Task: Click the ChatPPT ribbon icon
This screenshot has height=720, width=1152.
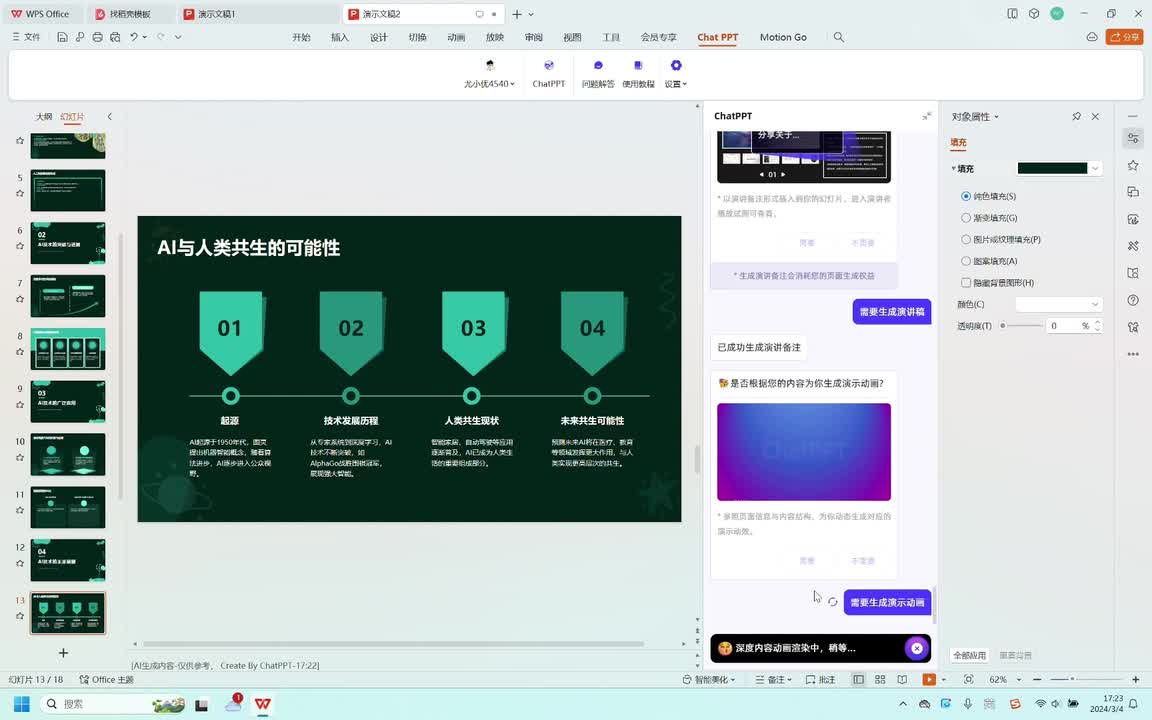Action: [x=548, y=73]
